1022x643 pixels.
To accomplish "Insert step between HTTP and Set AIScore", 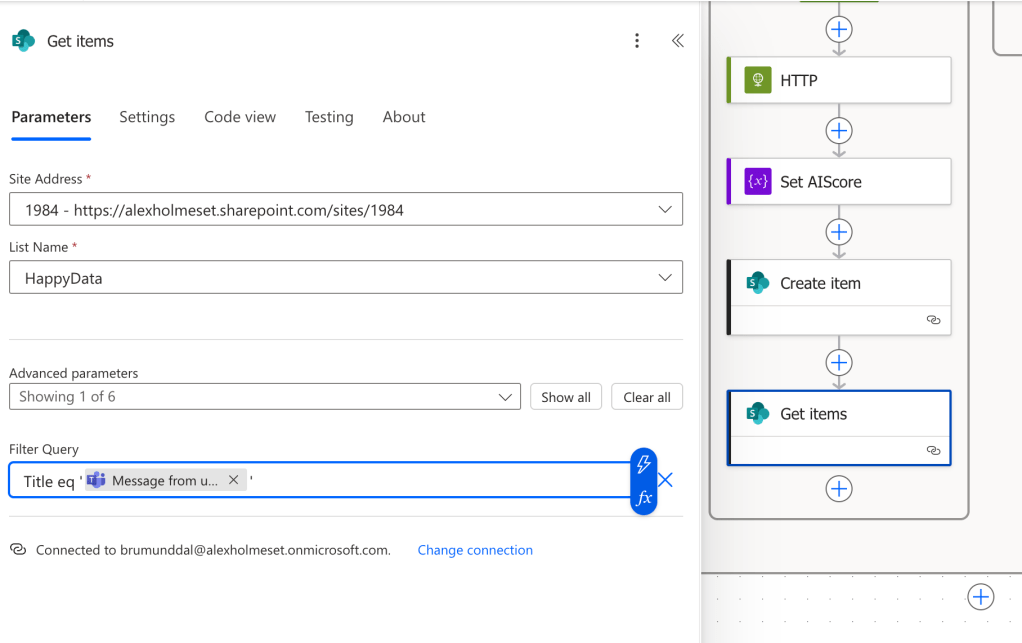I will pyautogui.click(x=839, y=131).
